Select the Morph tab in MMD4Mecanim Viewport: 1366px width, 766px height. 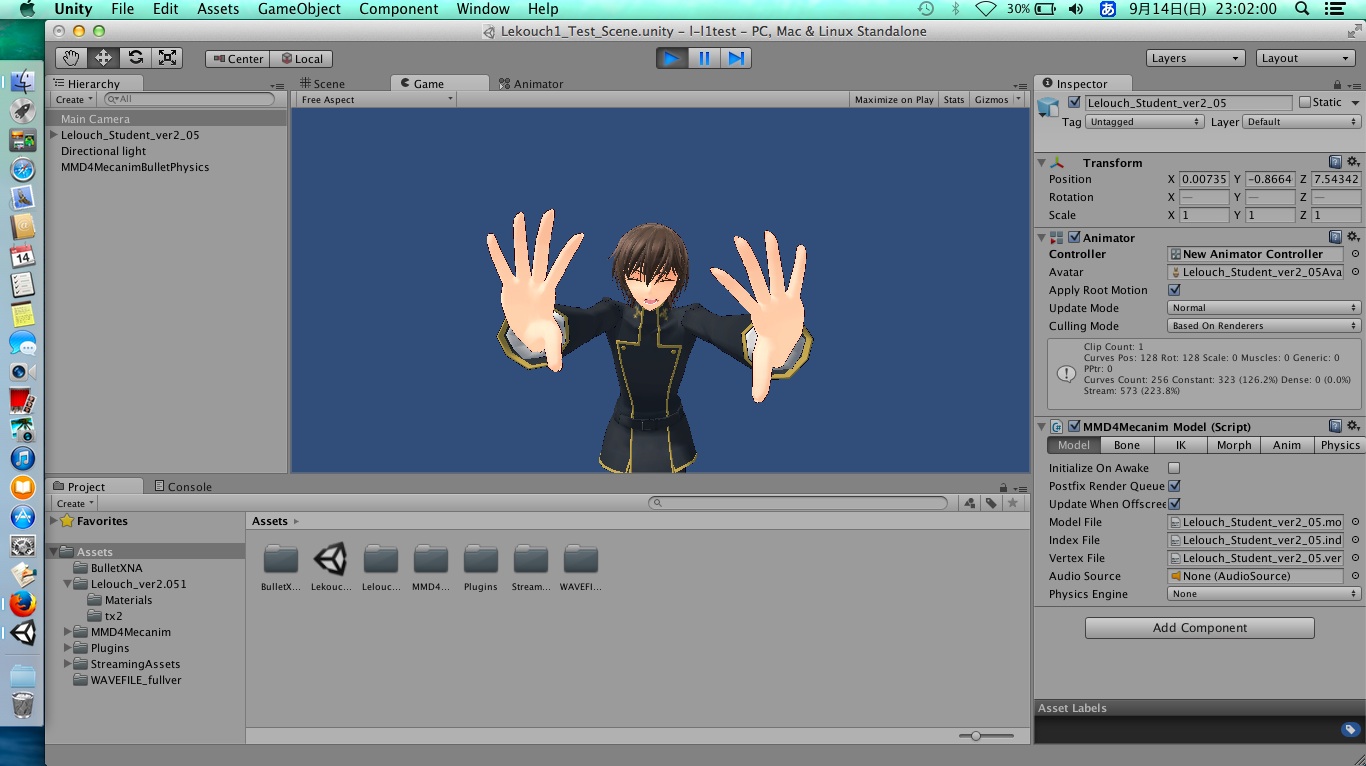coord(1234,445)
